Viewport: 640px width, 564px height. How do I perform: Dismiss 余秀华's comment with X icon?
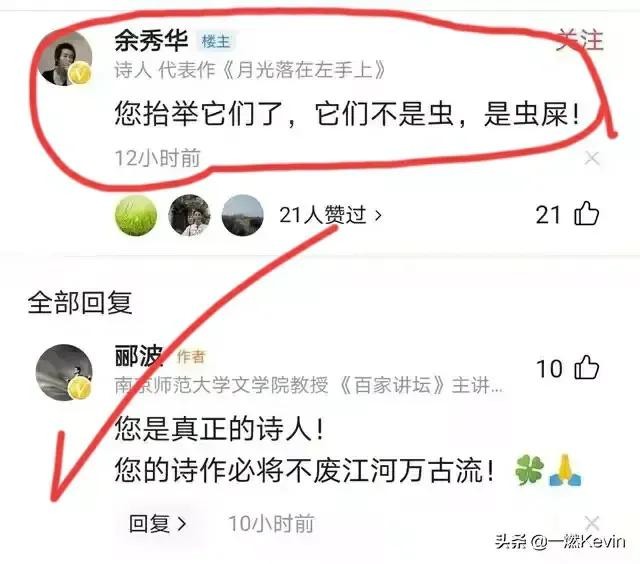coord(592,158)
